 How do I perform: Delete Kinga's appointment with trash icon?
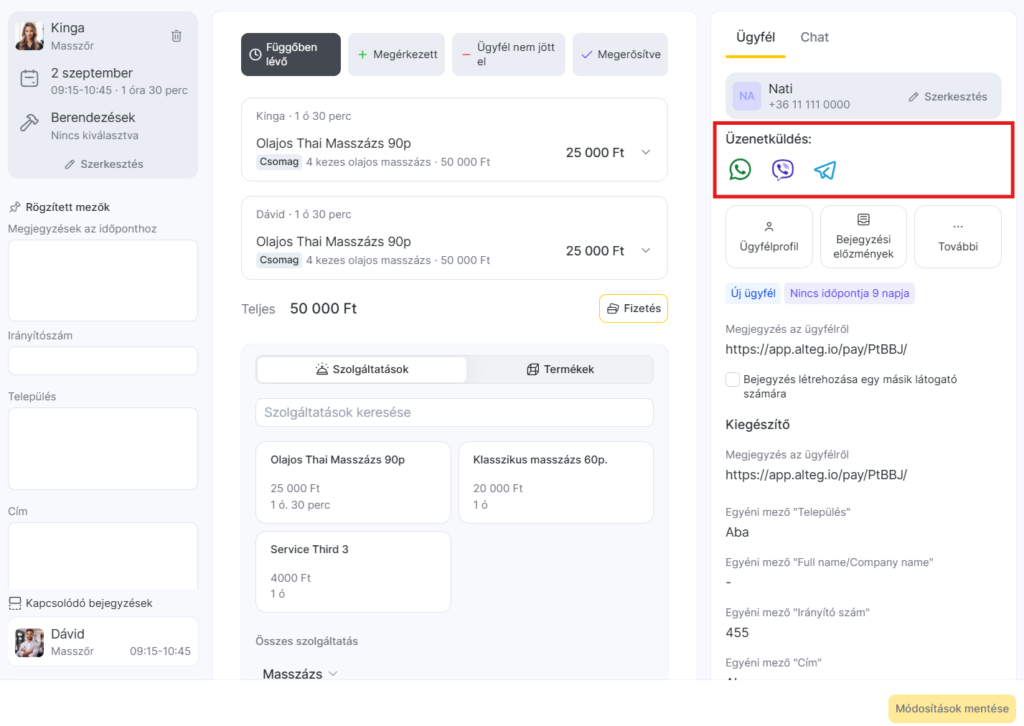point(176,36)
